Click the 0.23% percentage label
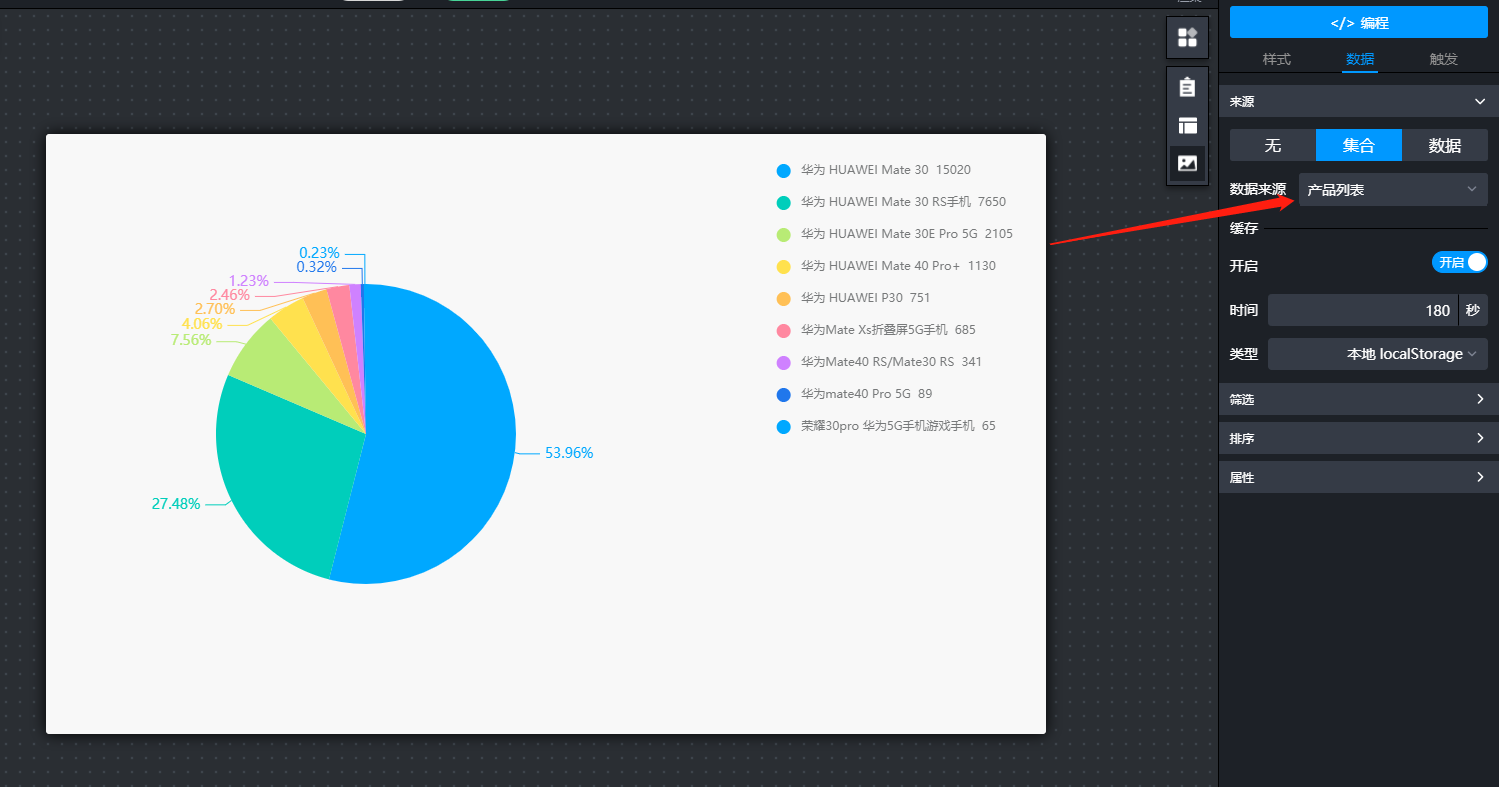 tap(320, 253)
